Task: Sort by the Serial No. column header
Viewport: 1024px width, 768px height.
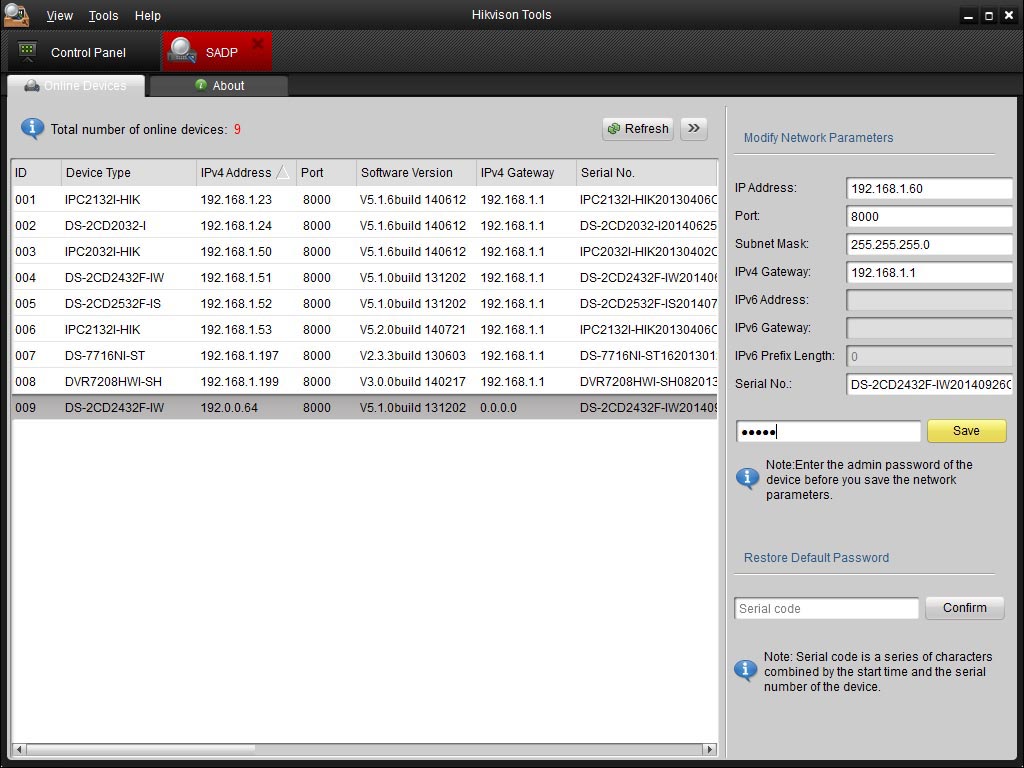Action: (647, 172)
